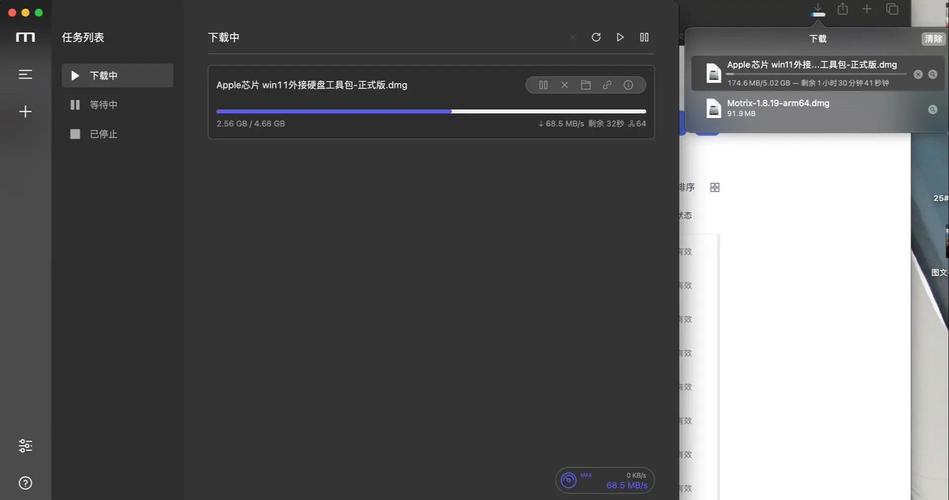The height and width of the screenshot is (500, 949).
Task: Toggle the Safari downloads toolbar icon
Action: [x=818, y=10]
